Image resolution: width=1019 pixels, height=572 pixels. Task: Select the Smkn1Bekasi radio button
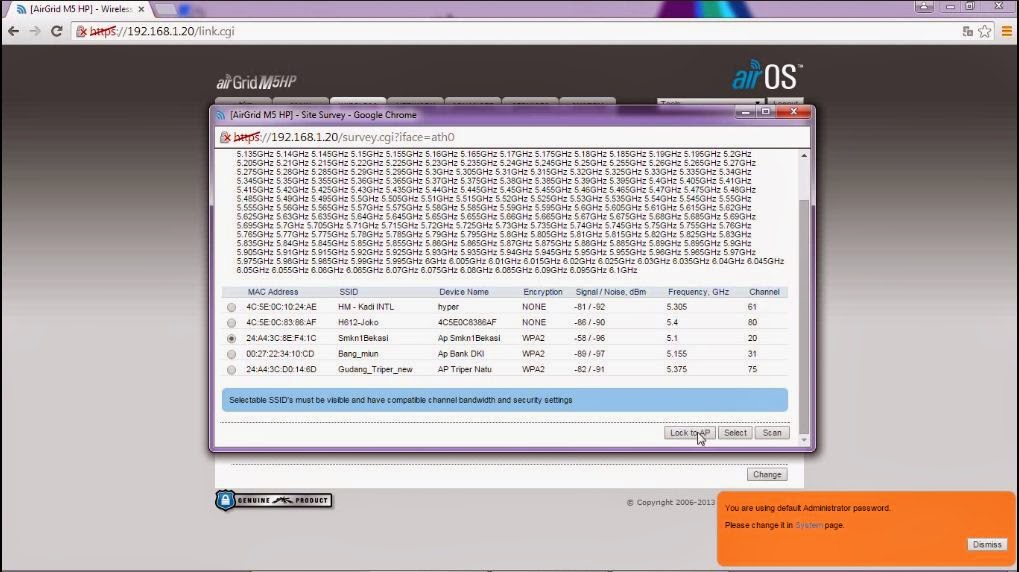click(x=231, y=339)
